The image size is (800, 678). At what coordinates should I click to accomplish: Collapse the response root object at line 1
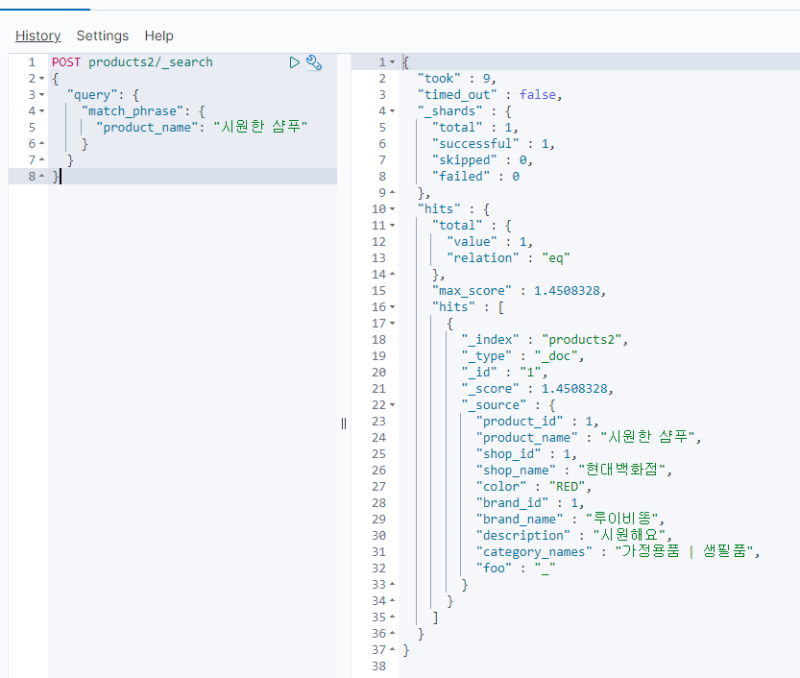coord(394,62)
